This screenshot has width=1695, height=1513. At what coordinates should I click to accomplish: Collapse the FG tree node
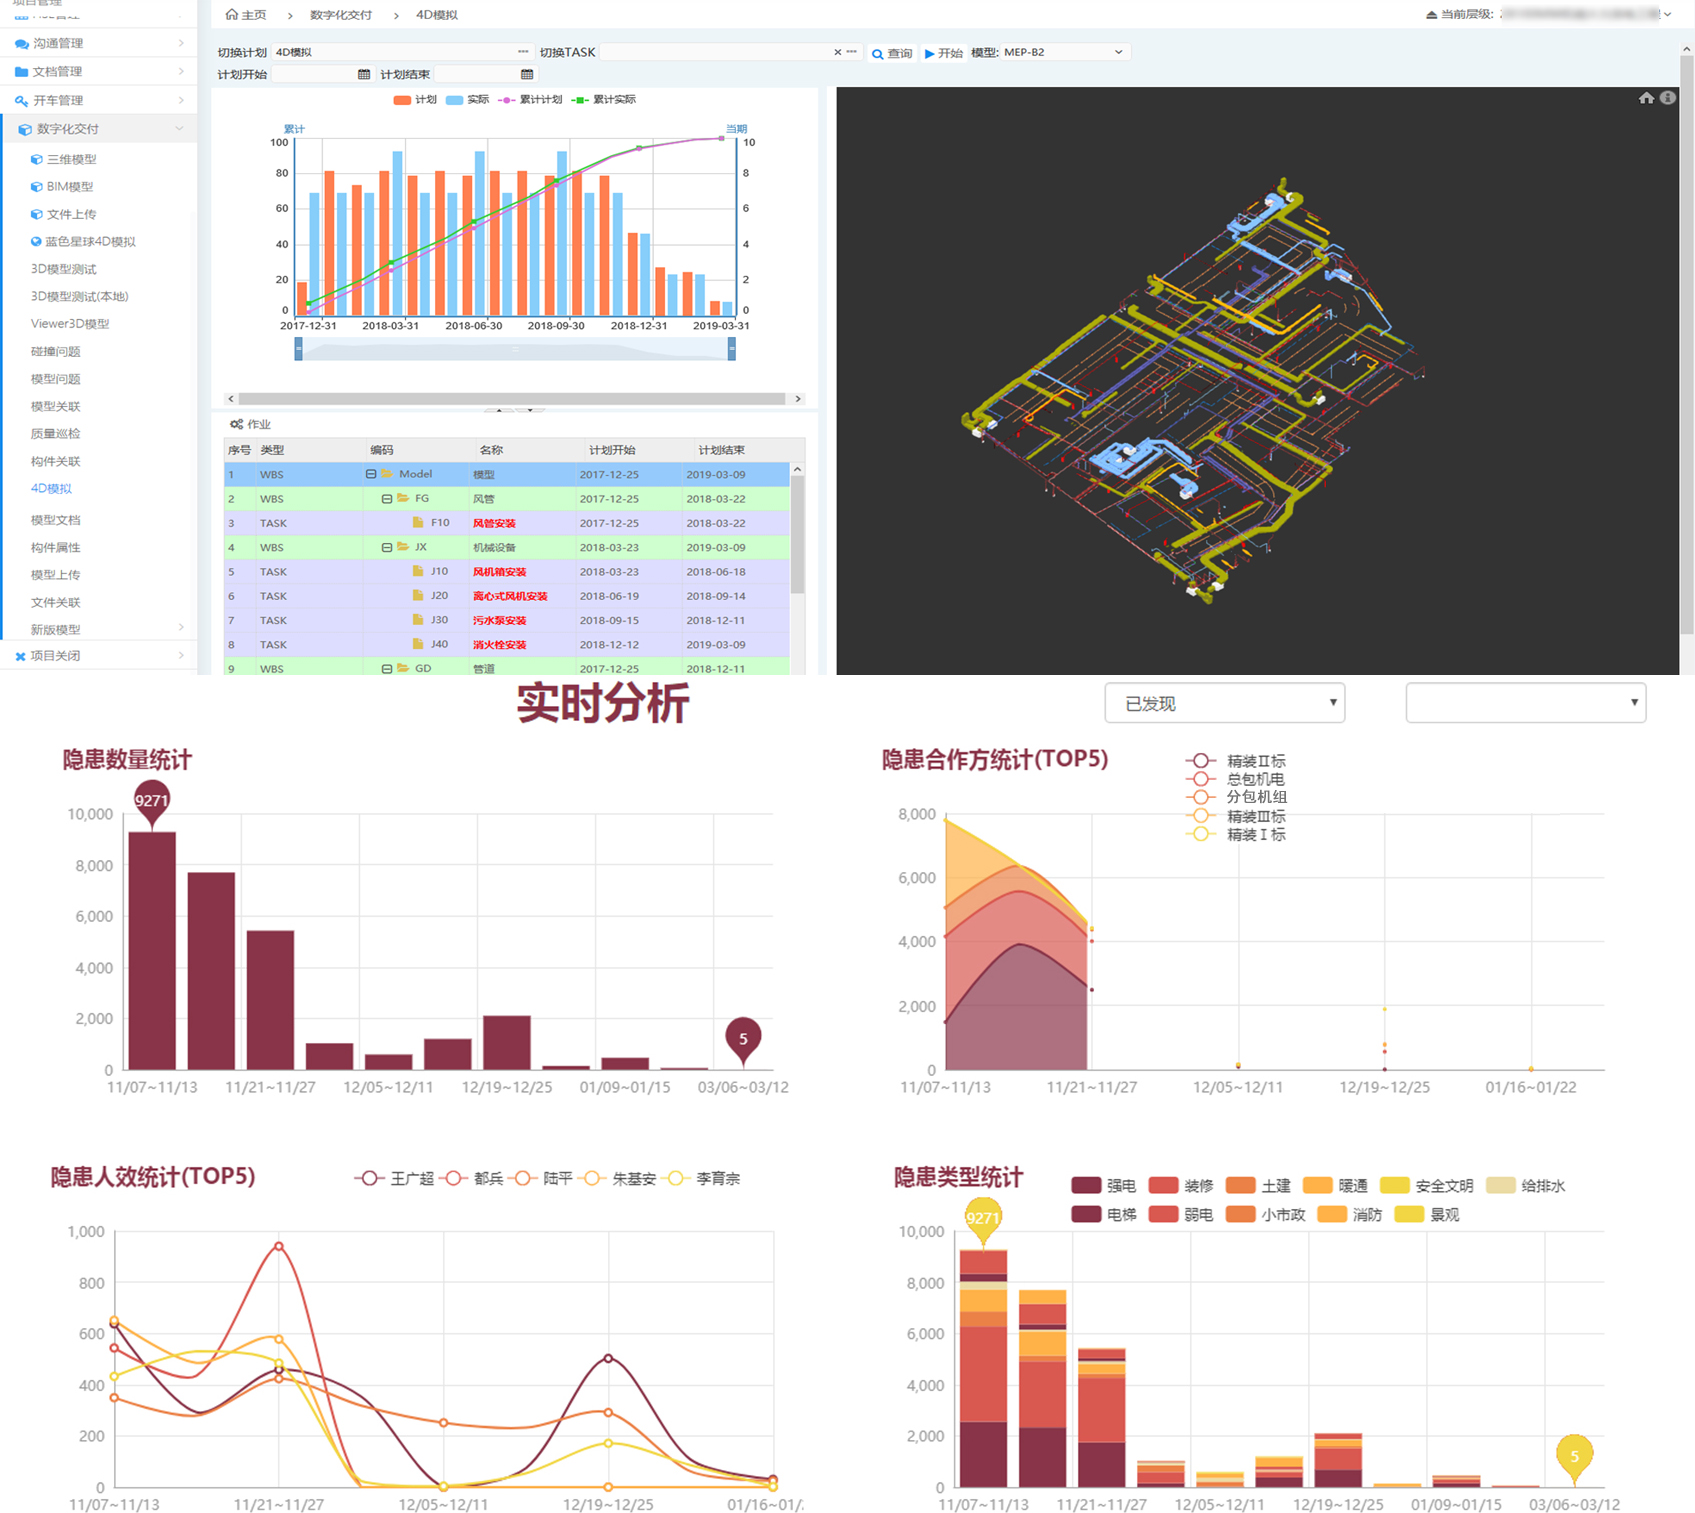(387, 499)
